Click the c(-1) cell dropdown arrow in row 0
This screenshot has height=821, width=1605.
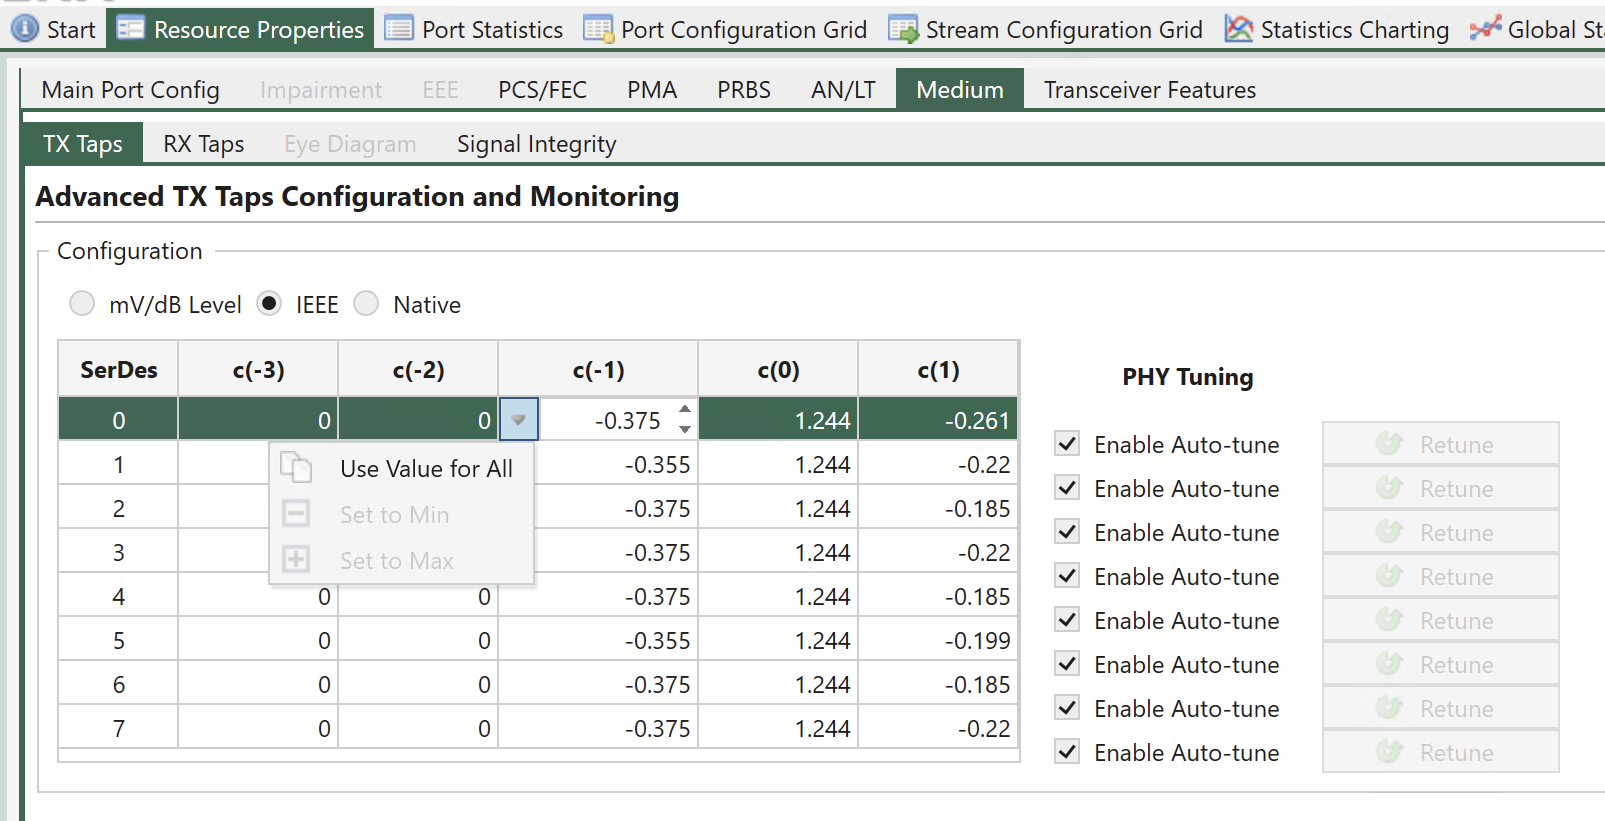point(519,419)
